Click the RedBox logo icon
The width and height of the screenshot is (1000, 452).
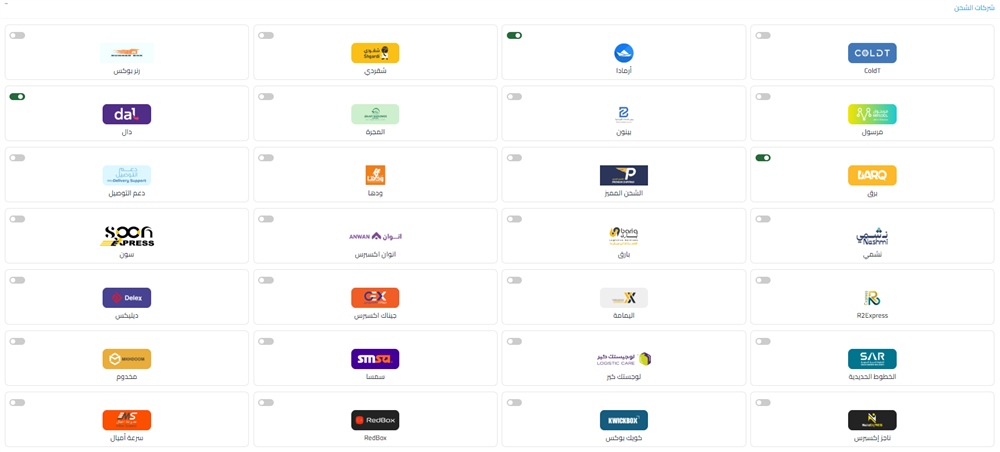[375, 420]
